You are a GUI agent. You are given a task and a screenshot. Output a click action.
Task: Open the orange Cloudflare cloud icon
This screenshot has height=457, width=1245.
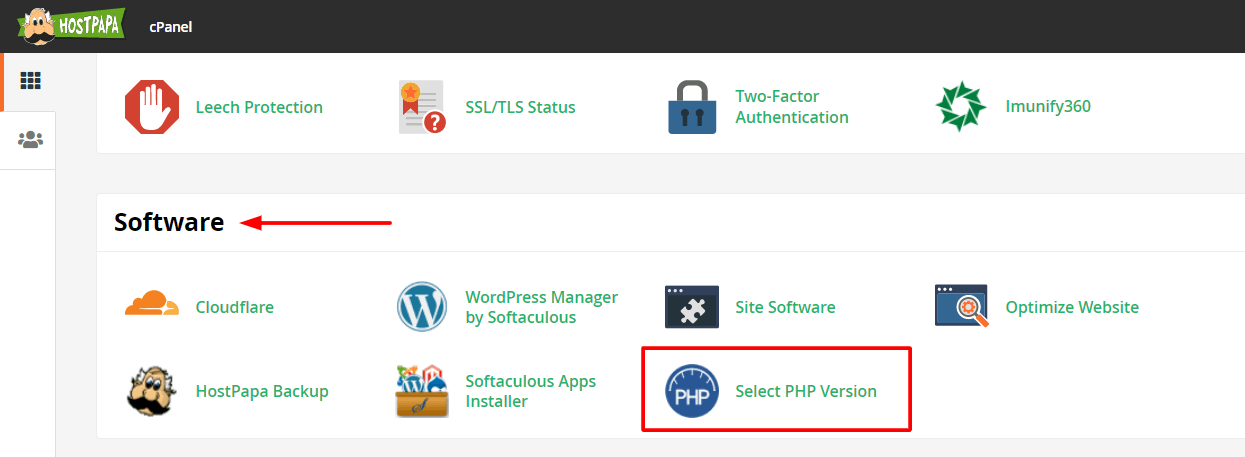coord(152,304)
